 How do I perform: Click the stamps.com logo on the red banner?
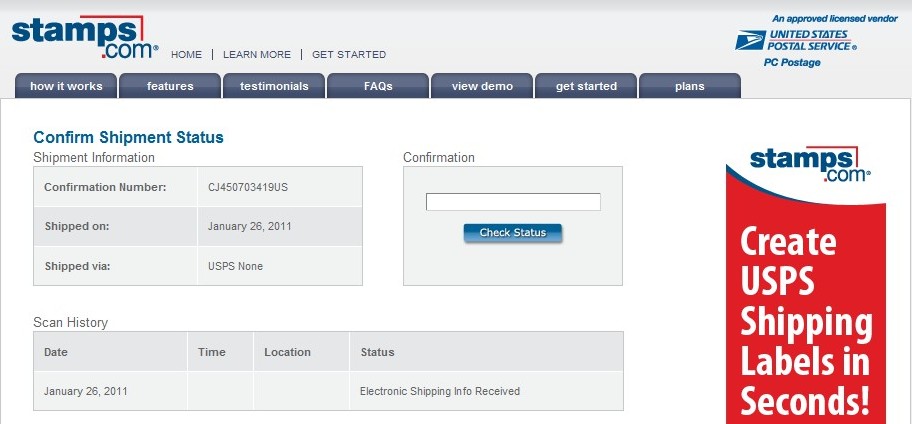pyautogui.click(x=810, y=163)
